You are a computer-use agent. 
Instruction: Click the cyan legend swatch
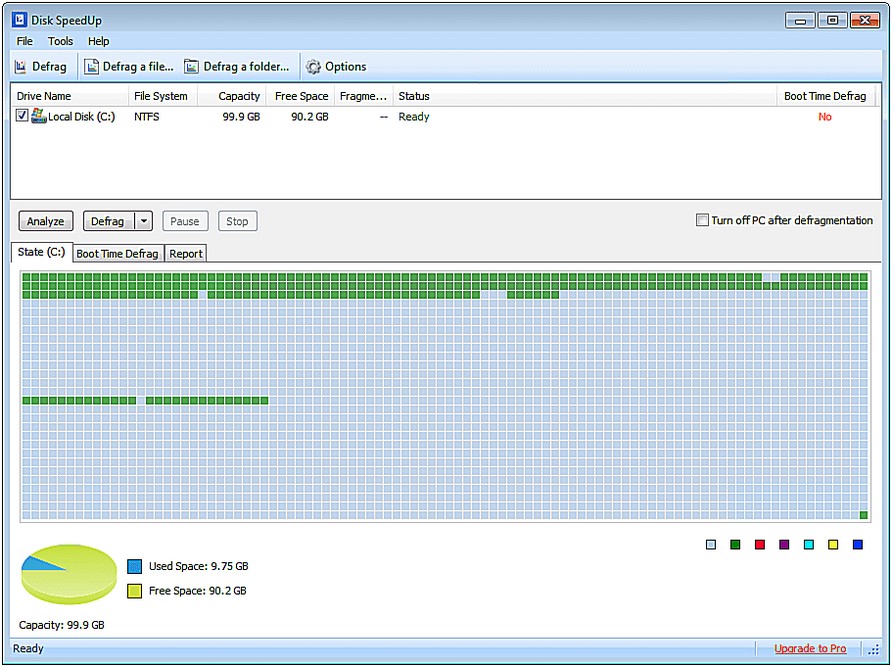(809, 545)
